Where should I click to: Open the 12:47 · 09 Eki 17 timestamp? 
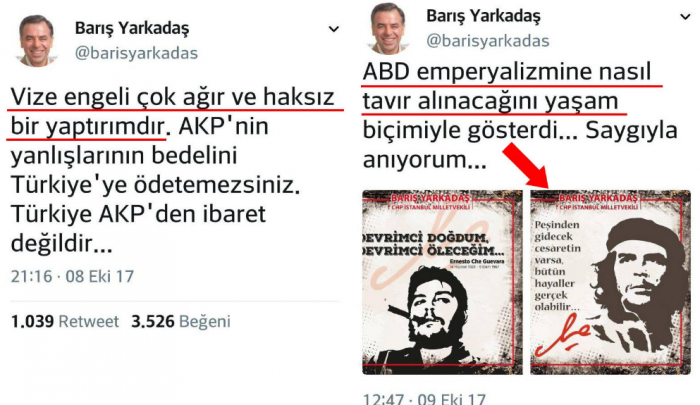click(x=424, y=398)
